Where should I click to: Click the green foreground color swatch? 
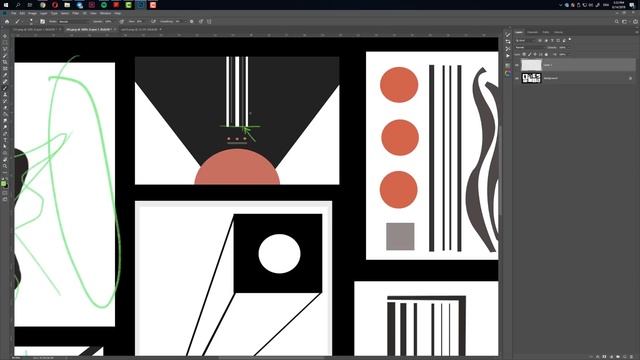pyautogui.click(x=4, y=183)
